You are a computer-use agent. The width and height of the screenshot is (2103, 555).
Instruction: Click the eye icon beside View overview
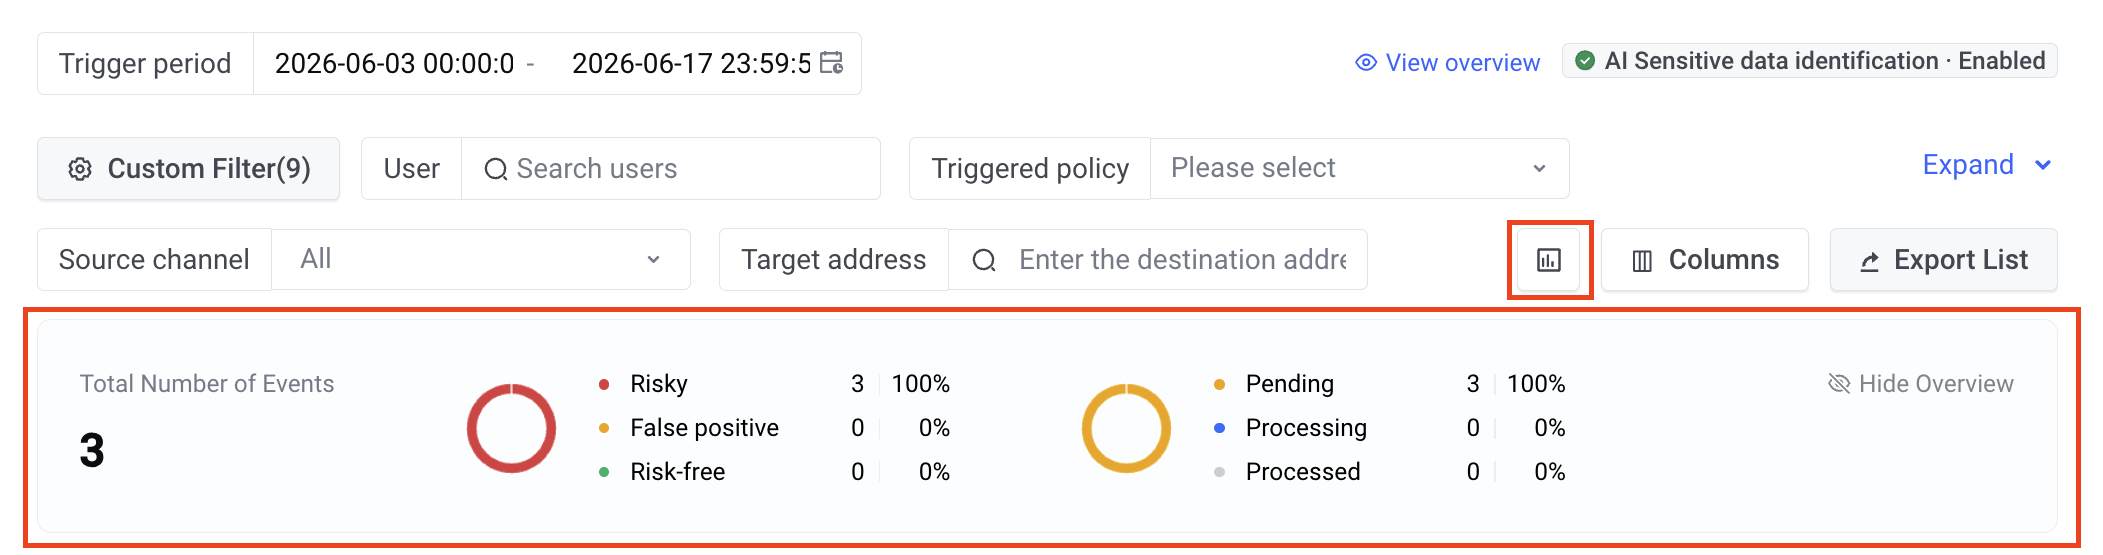pos(1366,63)
